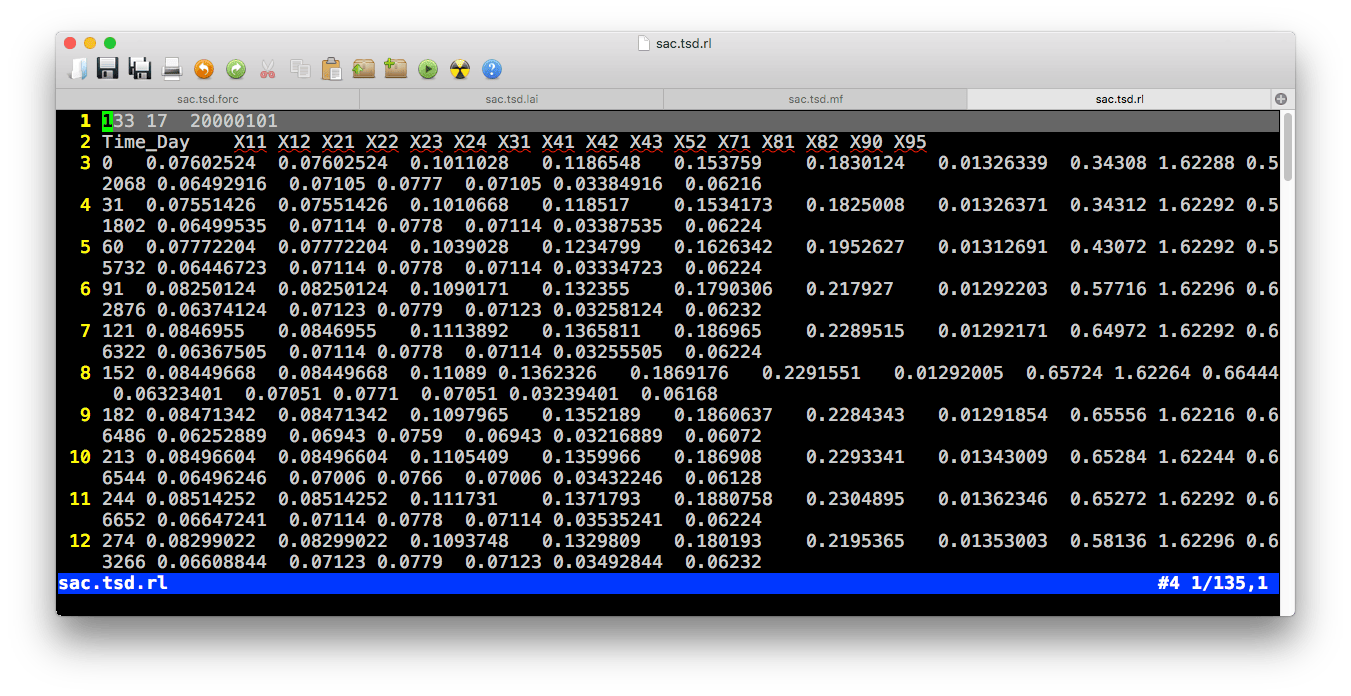Viewport: 1351px width, 696px height.
Task: Click the value 0.65724 on line 8
Action: (1065, 373)
